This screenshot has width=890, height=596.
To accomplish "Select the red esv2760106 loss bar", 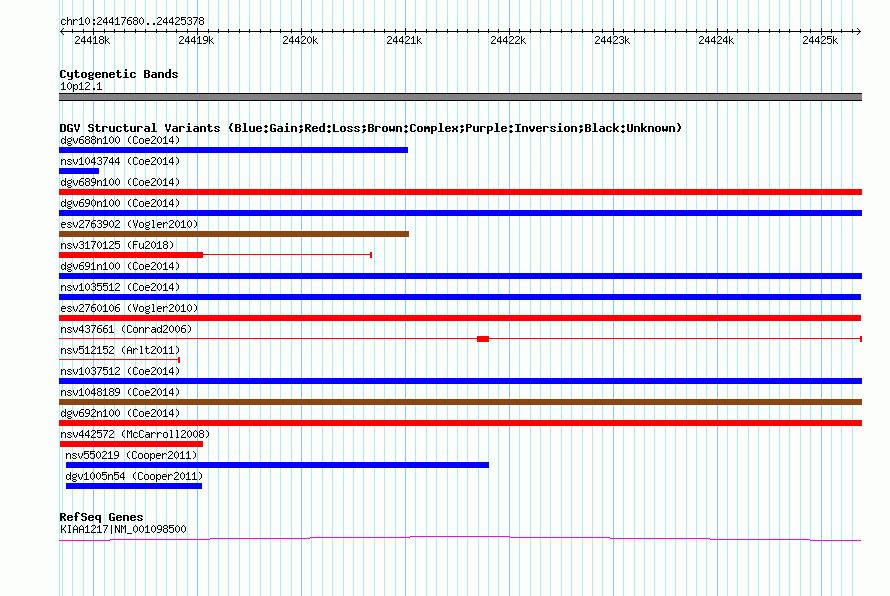I will tap(460, 318).
